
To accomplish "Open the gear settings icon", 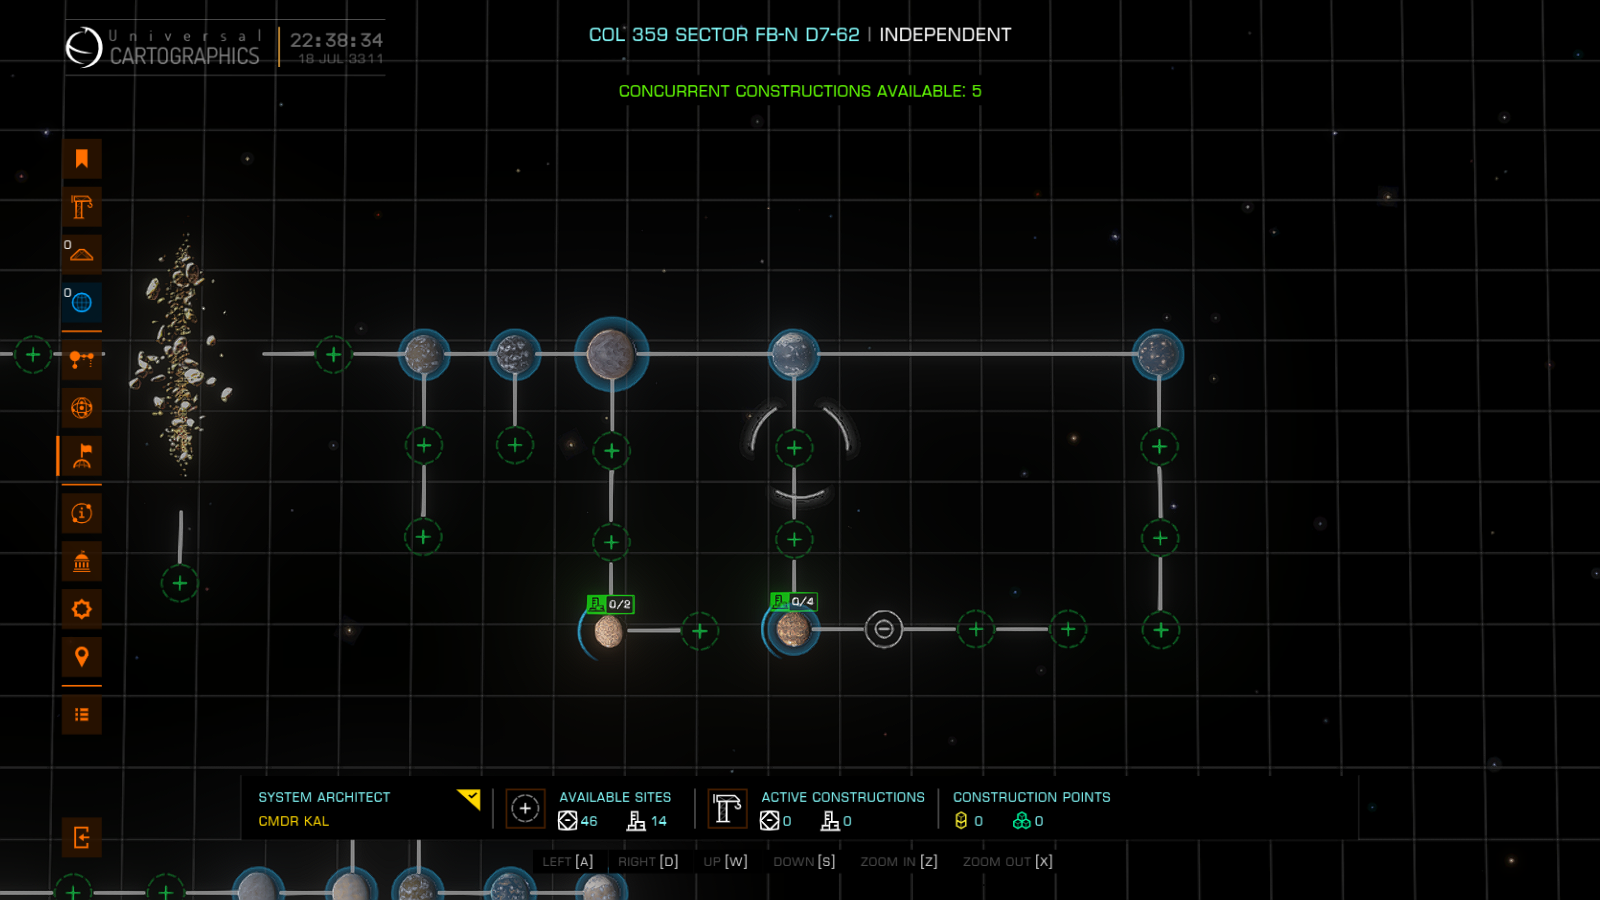I will click(82, 609).
